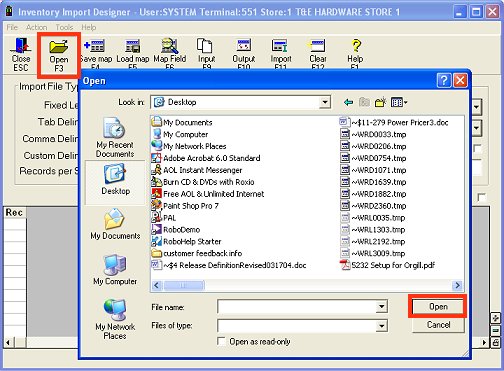Click the file list horizontal scrollbar thumb
The width and height of the screenshot is (504, 371).
(x=184, y=285)
